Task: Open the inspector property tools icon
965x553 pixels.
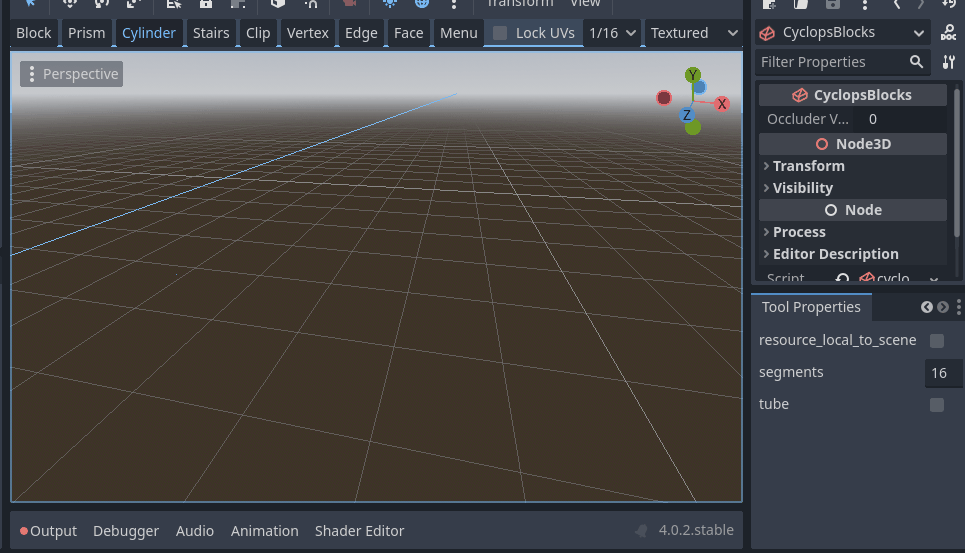Action: pos(948,62)
